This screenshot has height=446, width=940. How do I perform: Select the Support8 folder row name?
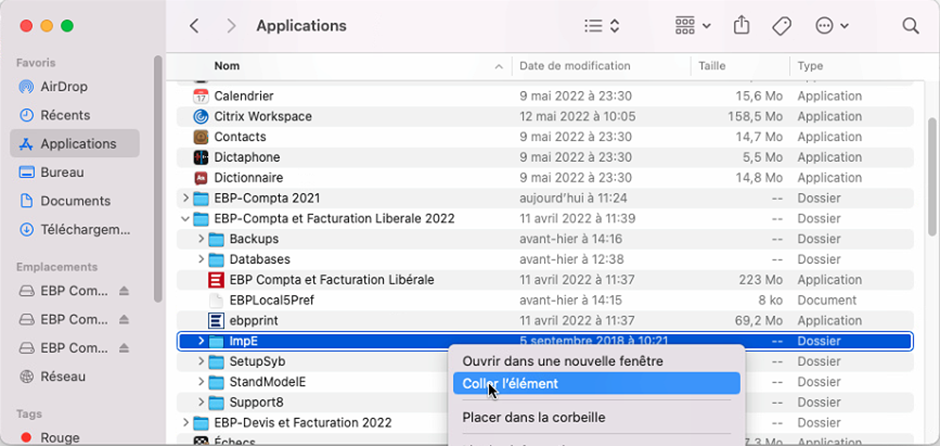[x=257, y=402]
